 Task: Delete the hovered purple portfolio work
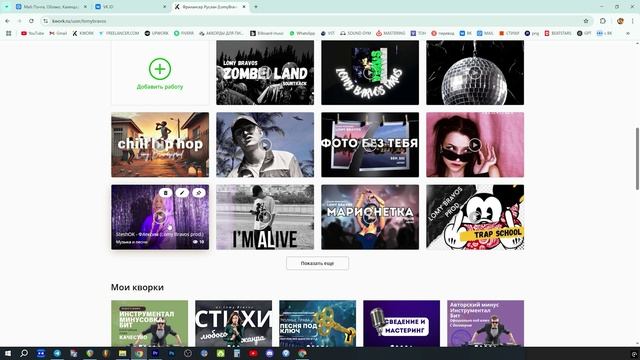[165, 193]
